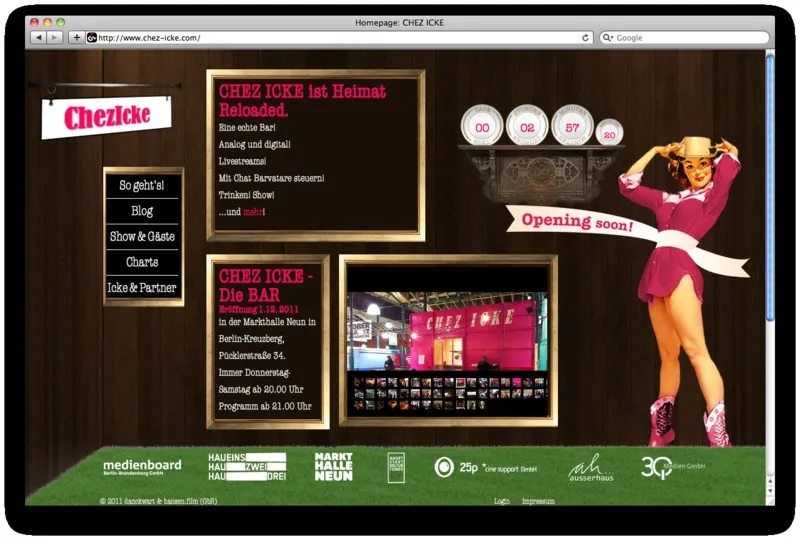Click the "Pücklerstraße 34." address line
This screenshot has height=540, width=800.
(252, 356)
